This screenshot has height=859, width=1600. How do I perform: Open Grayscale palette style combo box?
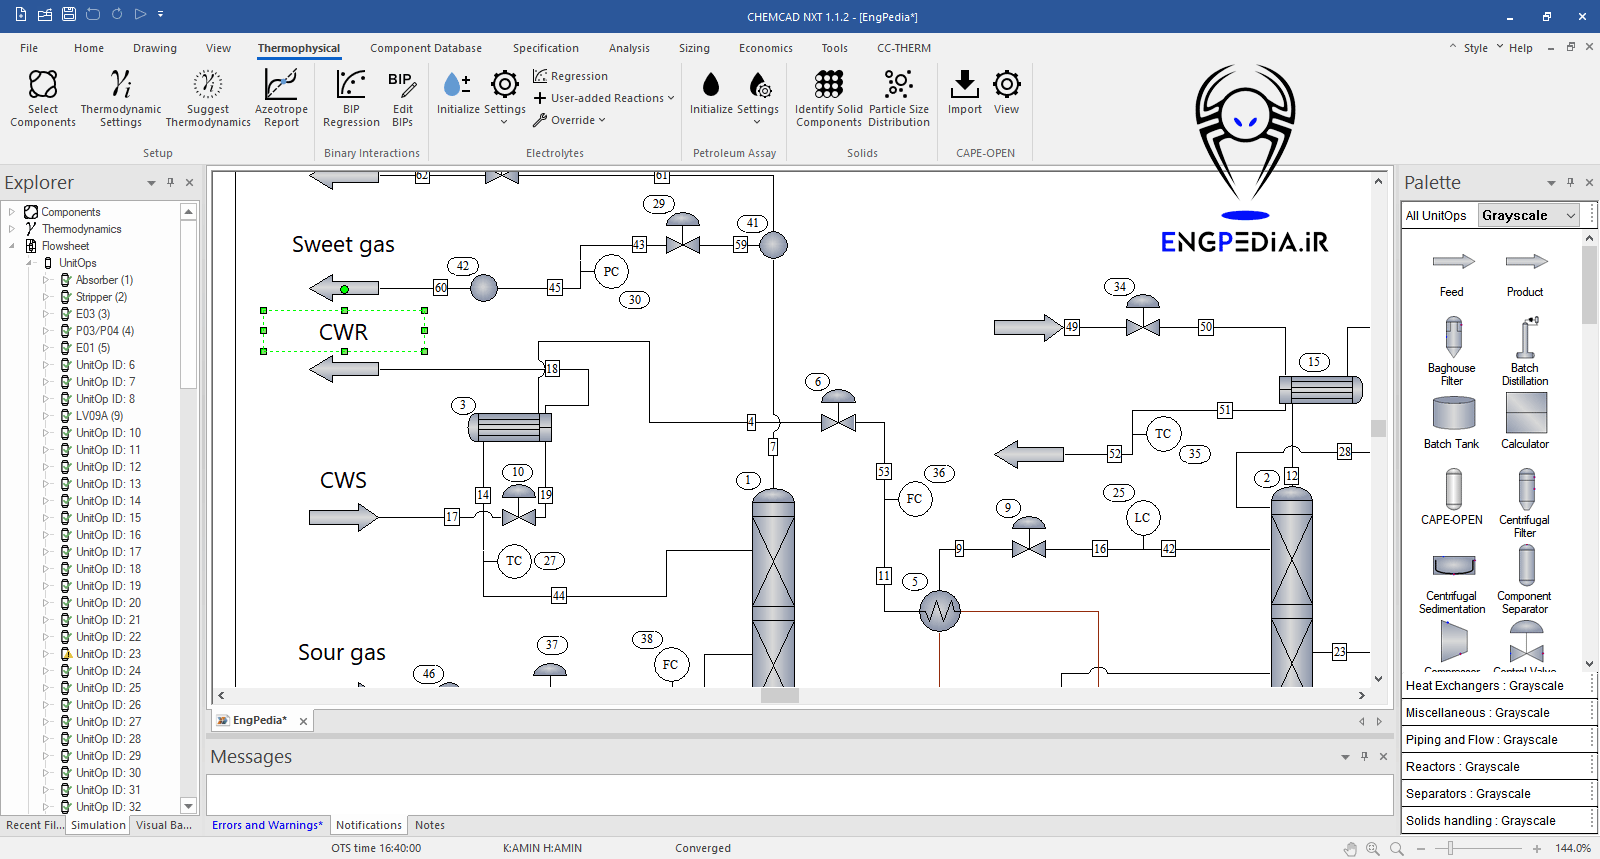(x=1529, y=215)
